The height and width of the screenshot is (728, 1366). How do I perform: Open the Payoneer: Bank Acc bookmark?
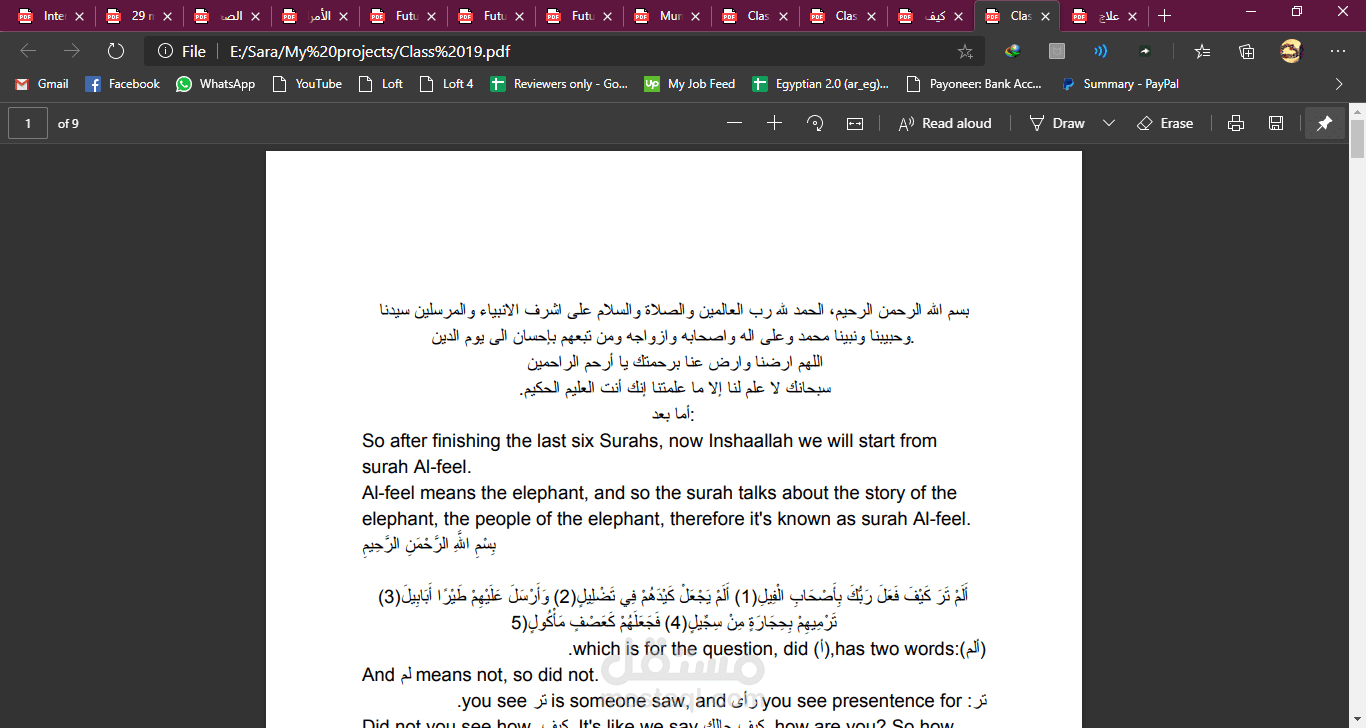[975, 84]
